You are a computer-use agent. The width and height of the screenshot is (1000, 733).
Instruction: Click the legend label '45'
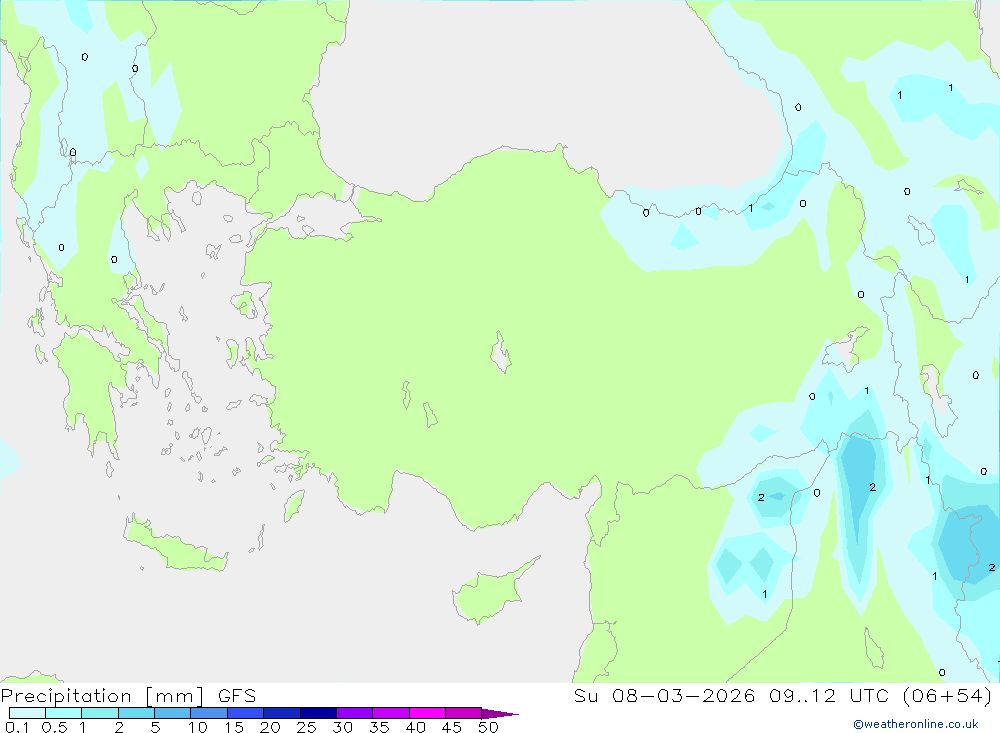(x=452, y=727)
